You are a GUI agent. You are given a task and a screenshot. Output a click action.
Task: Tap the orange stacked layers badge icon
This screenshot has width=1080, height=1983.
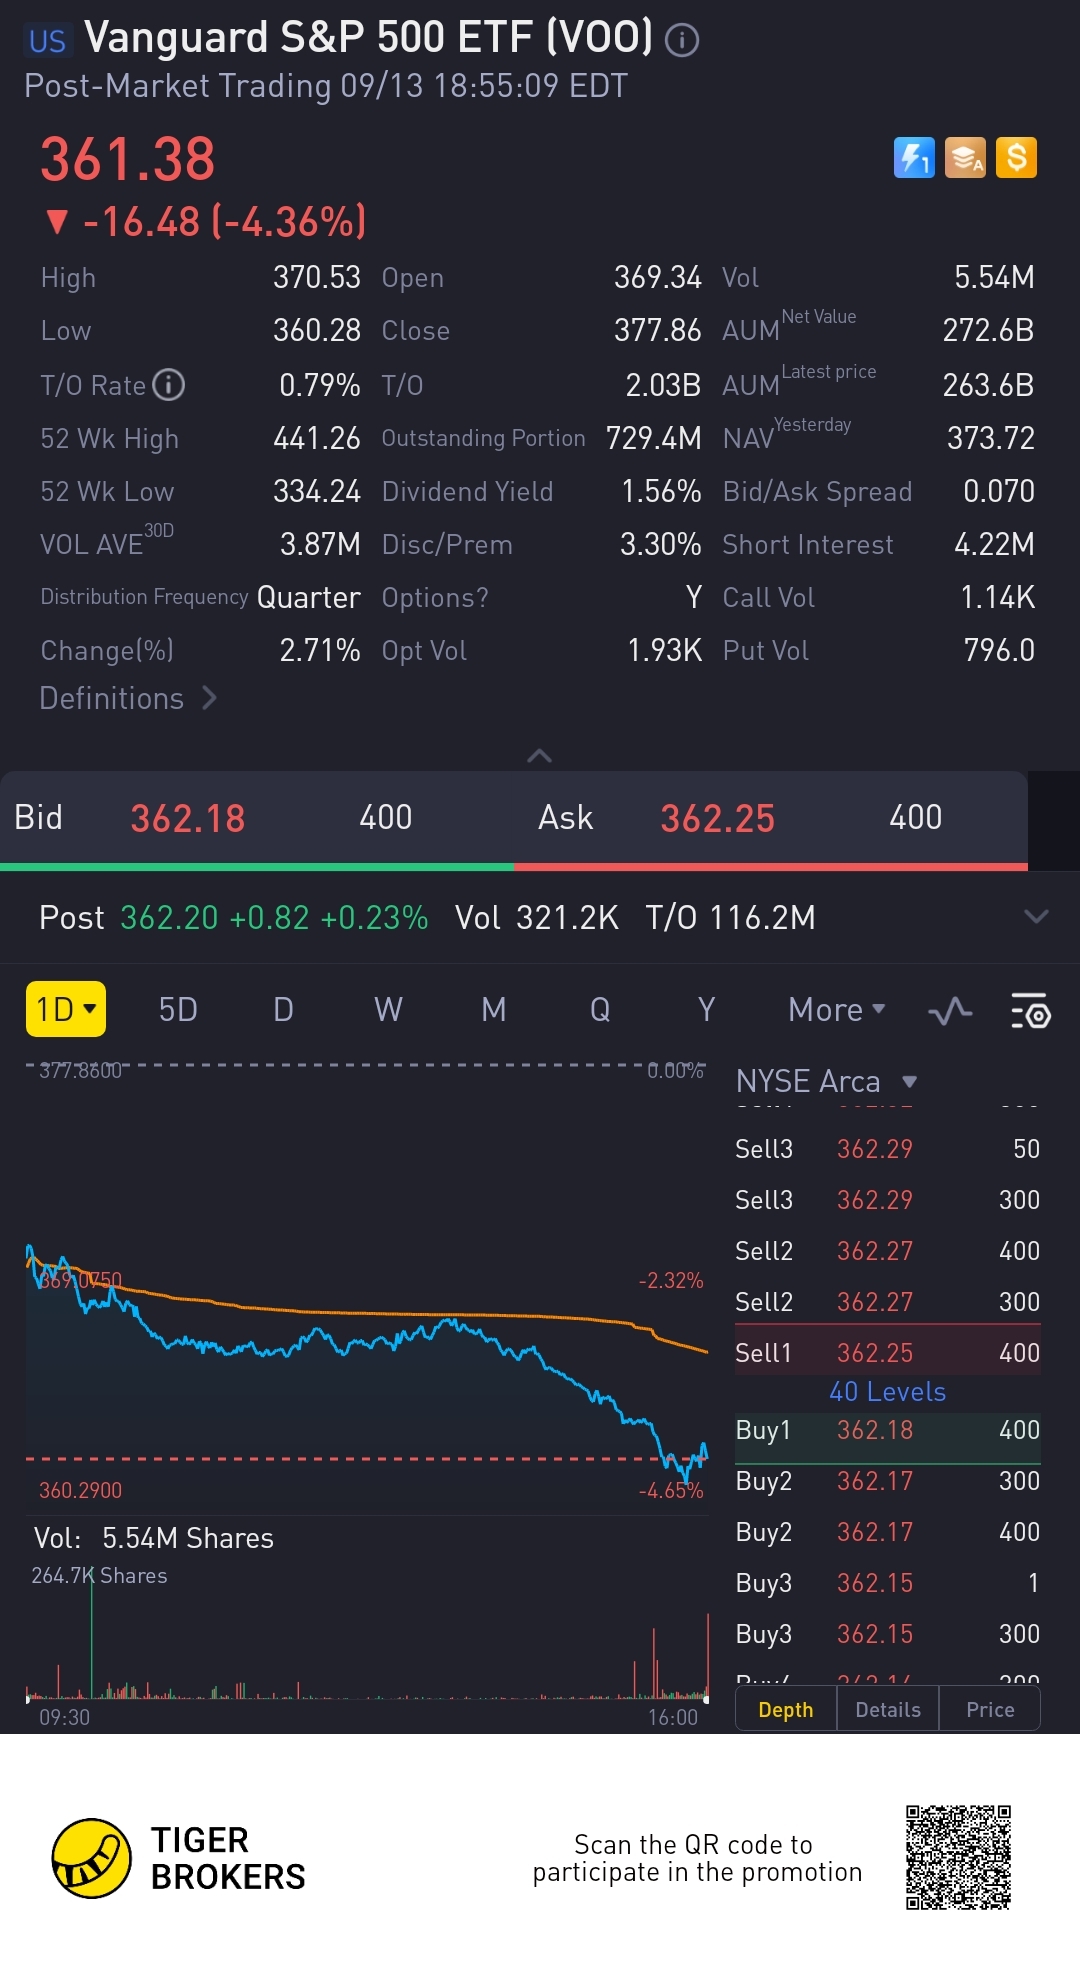coord(965,158)
